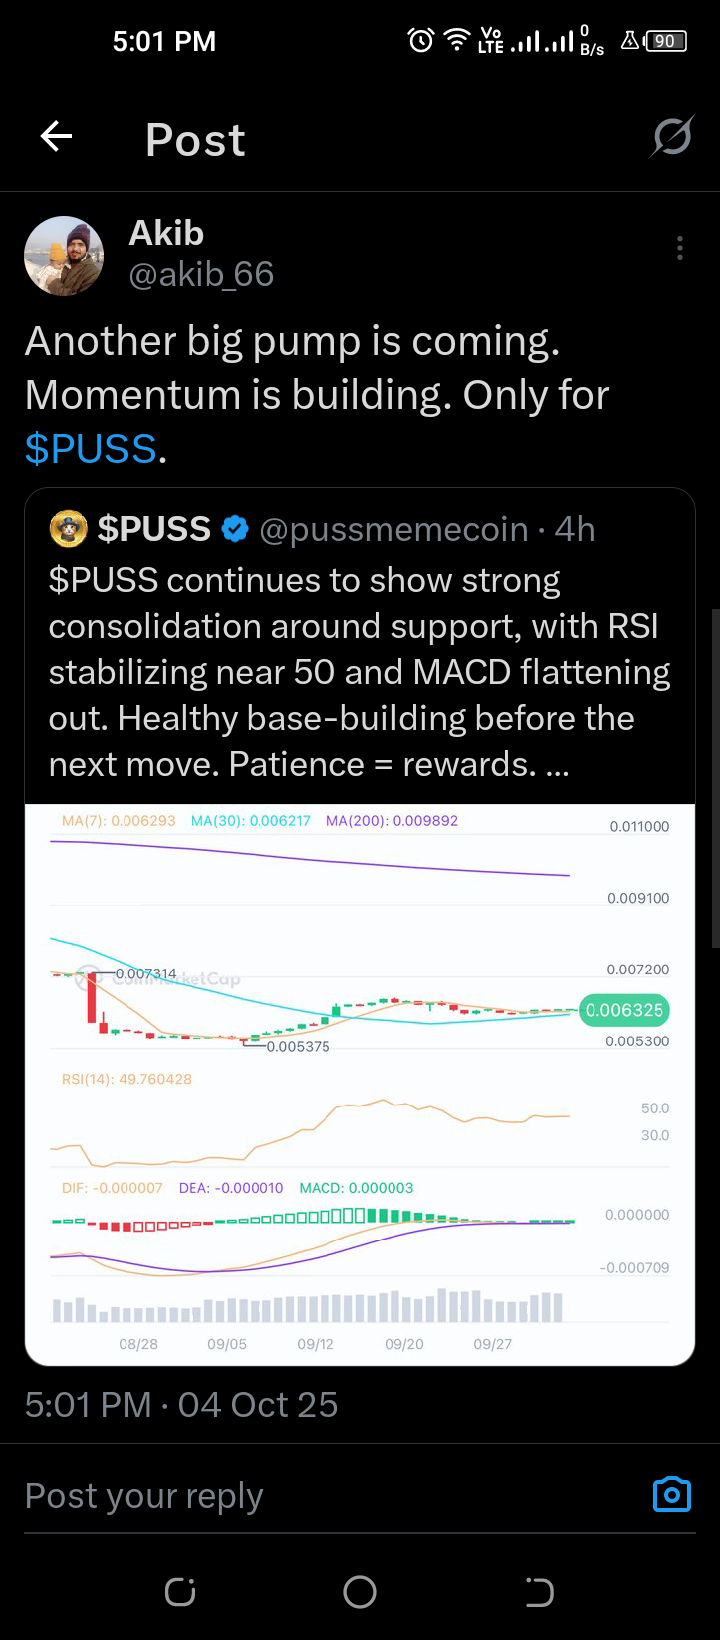This screenshot has height=1640, width=720.
Task: Tap Akib's profile avatar
Action: click(64, 256)
